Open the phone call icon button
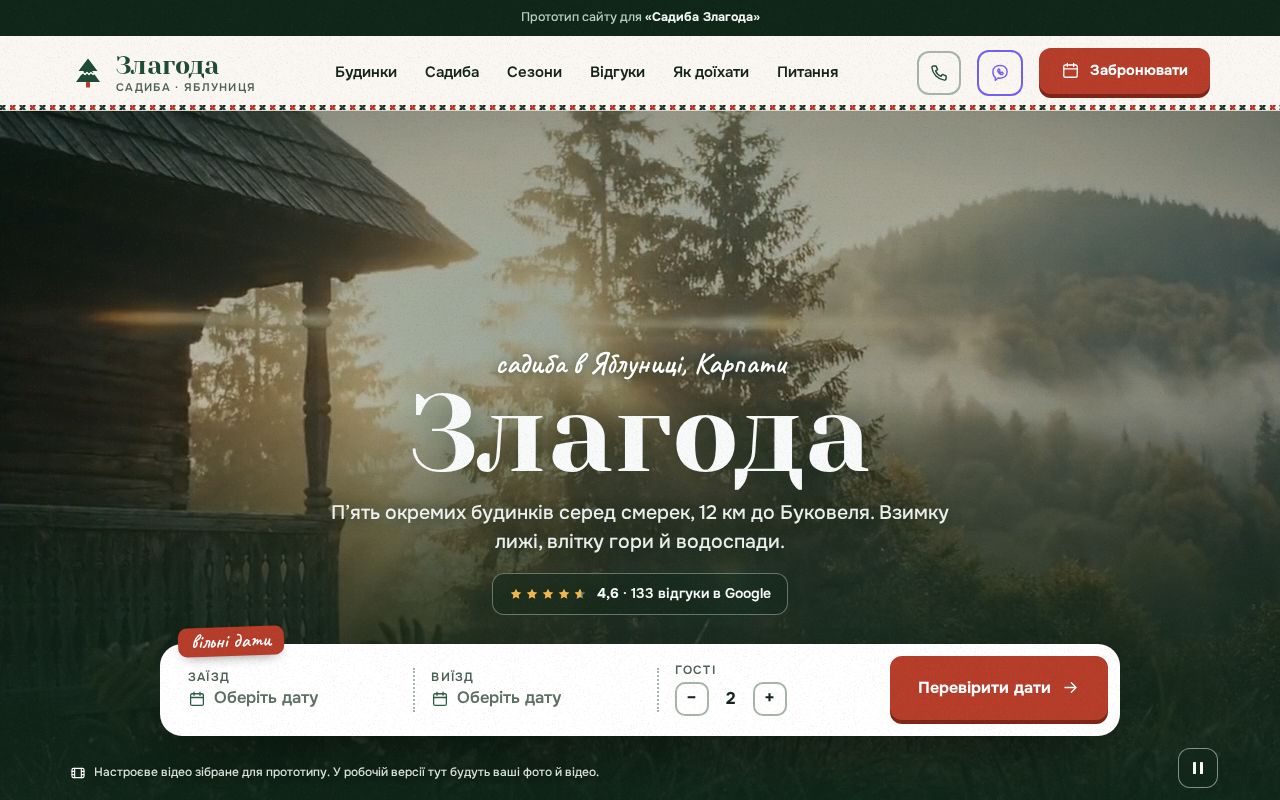The image size is (1280, 800). (938, 73)
